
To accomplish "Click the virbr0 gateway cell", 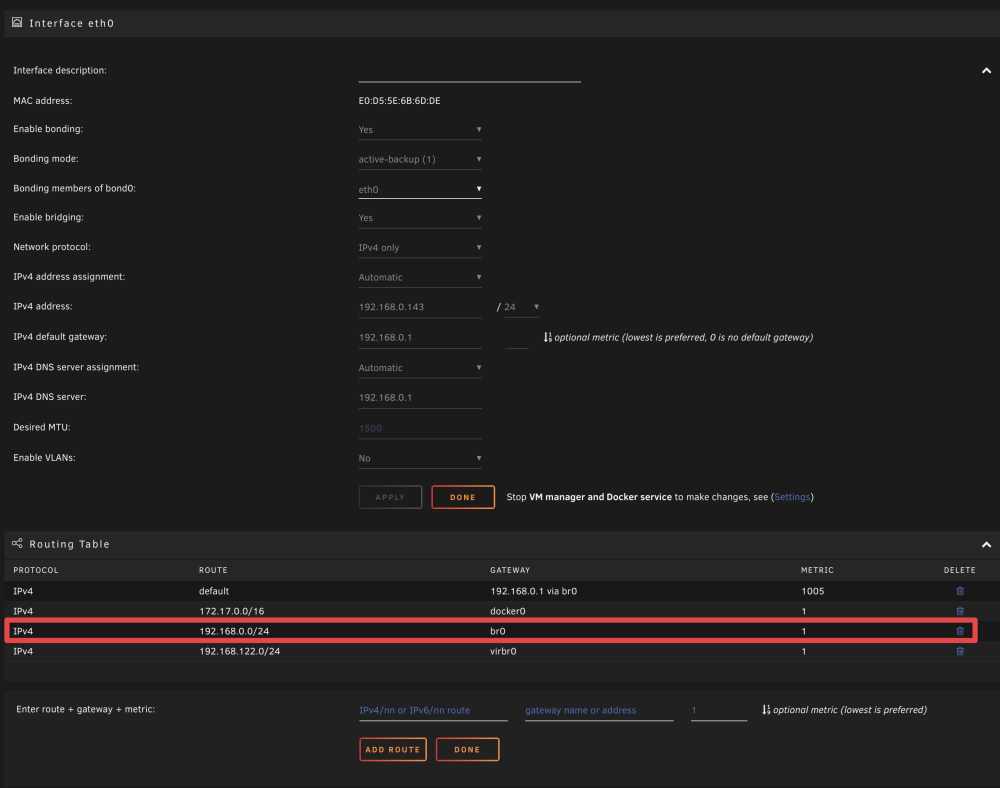I will point(503,651).
